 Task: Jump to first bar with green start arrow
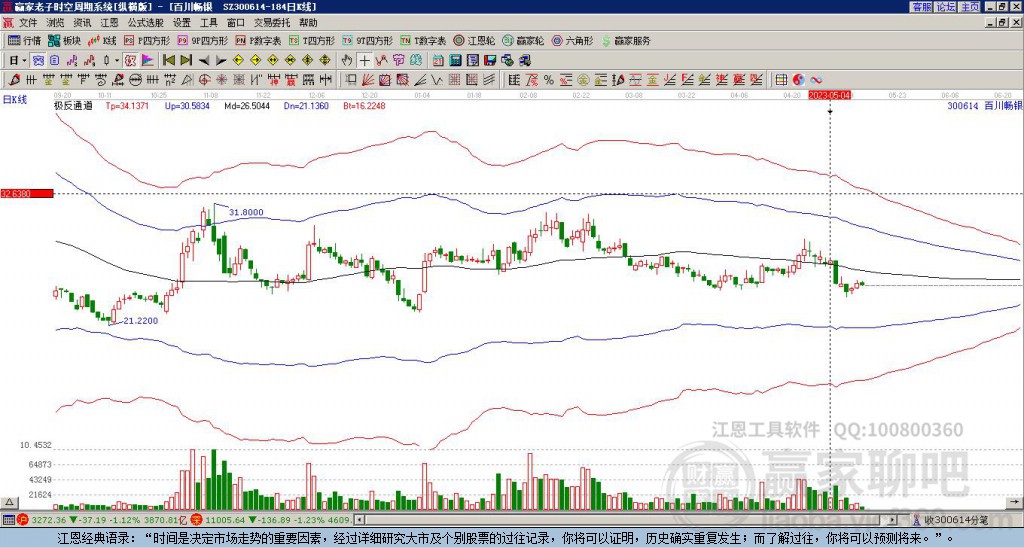click(x=168, y=61)
